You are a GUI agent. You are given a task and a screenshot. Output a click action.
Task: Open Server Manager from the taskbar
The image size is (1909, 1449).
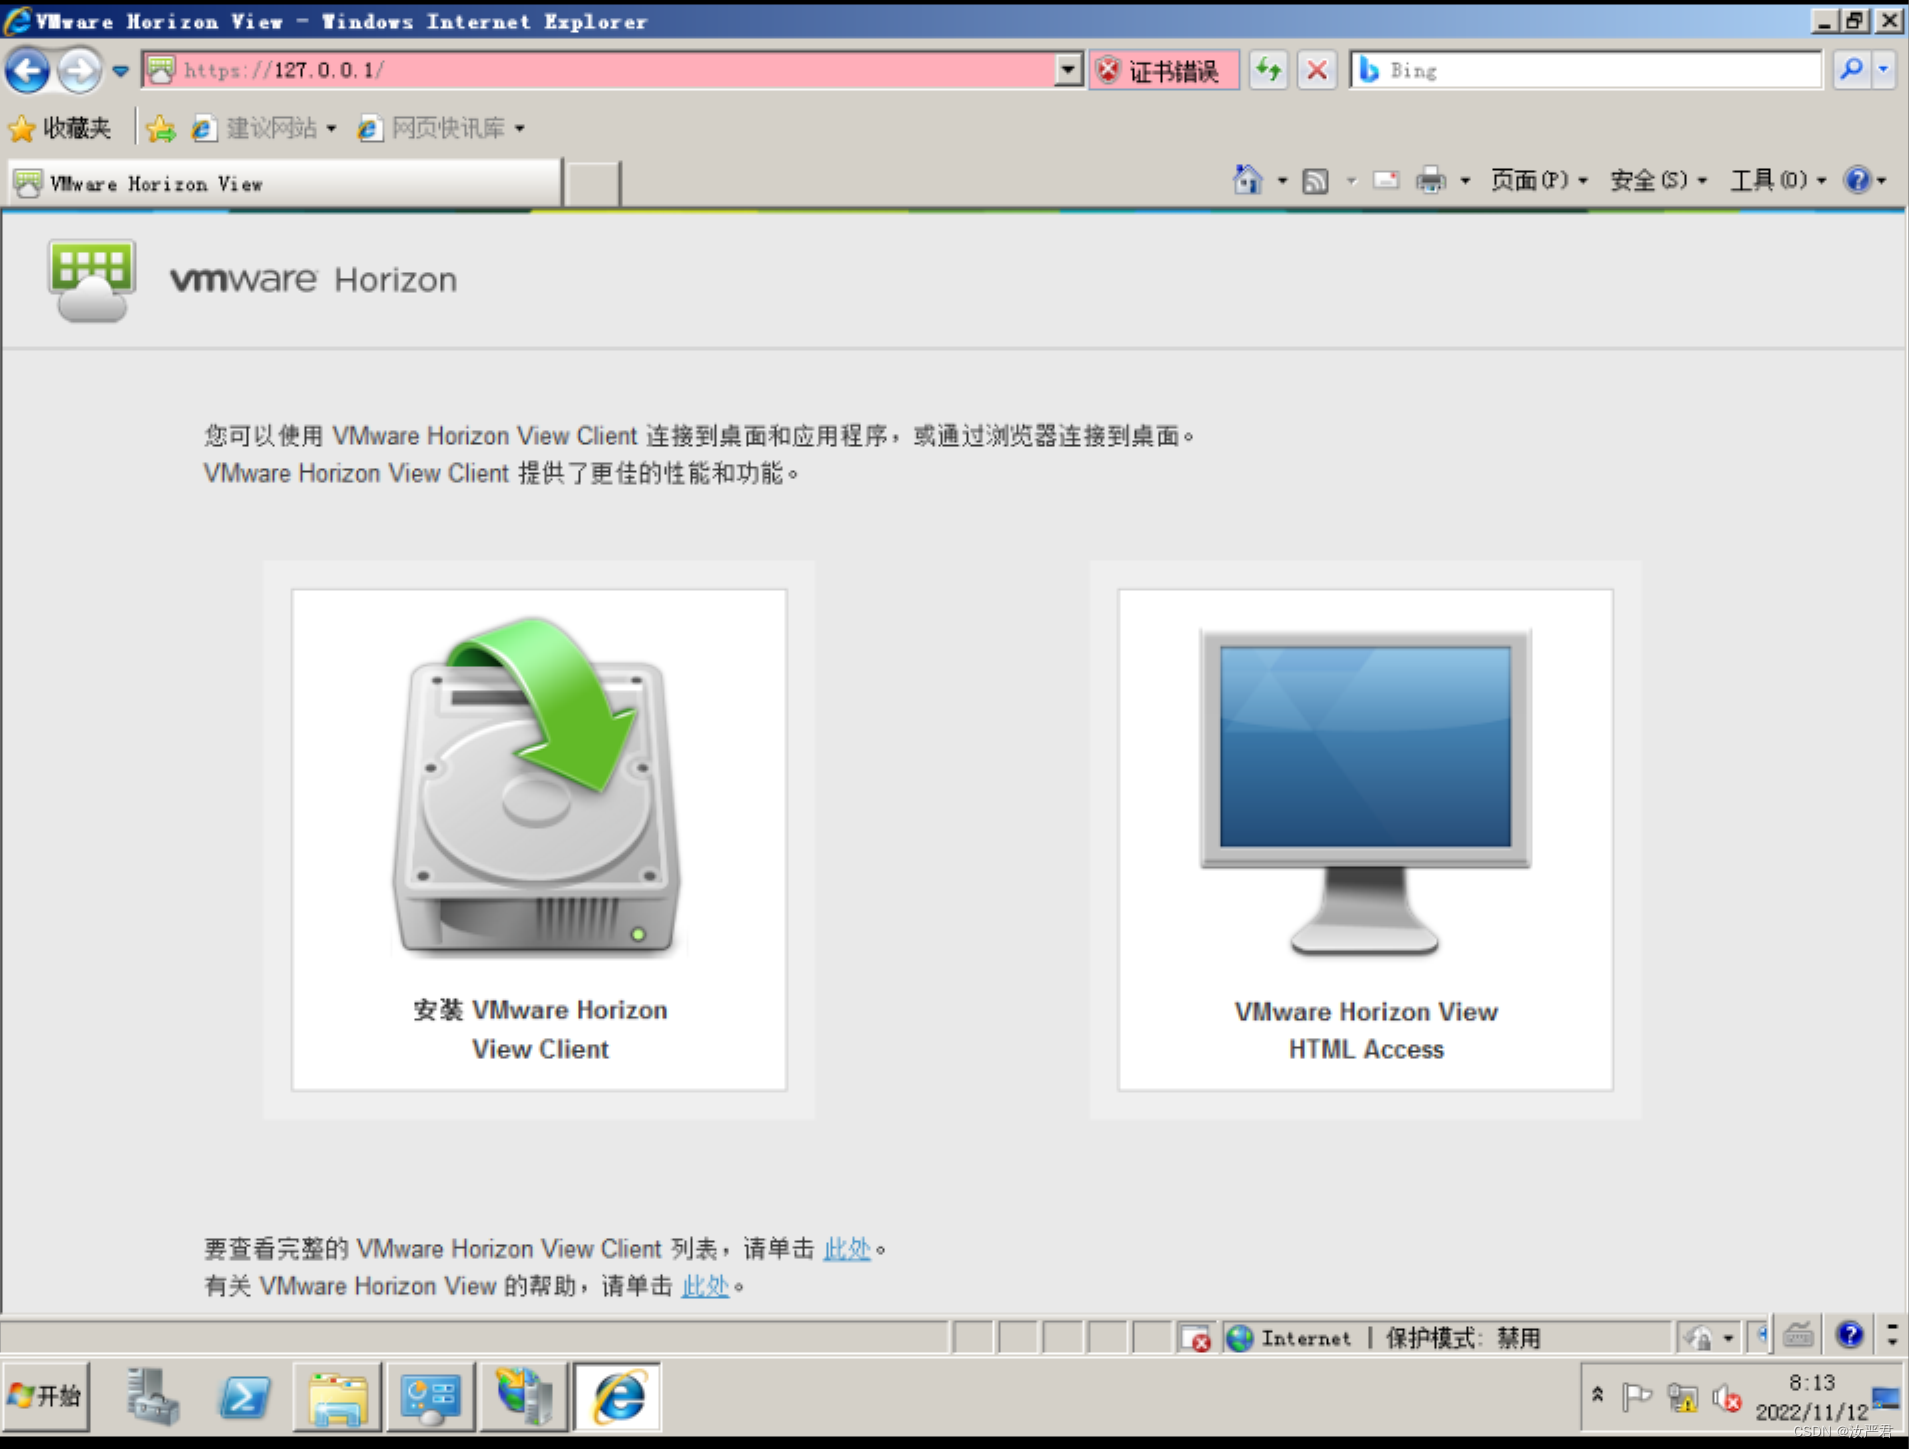[x=152, y=1396]
